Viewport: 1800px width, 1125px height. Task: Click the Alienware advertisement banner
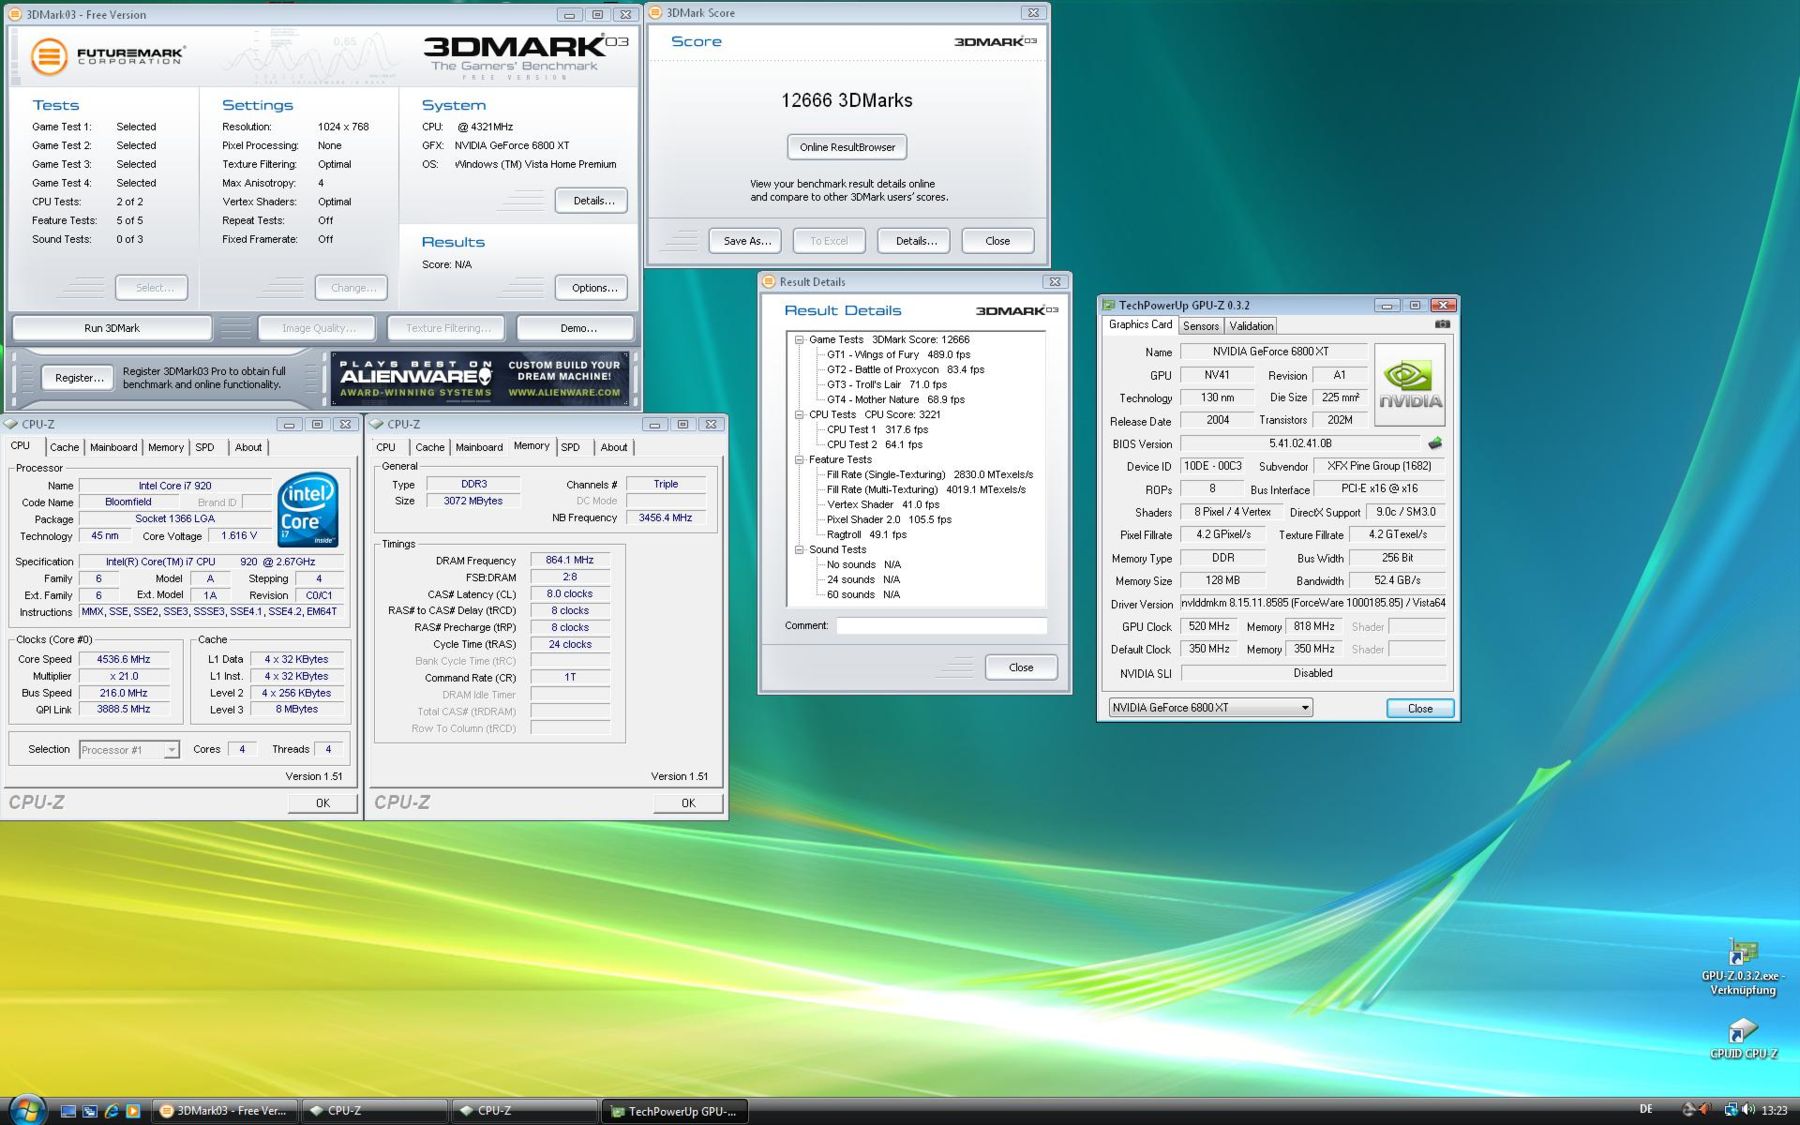480,378
